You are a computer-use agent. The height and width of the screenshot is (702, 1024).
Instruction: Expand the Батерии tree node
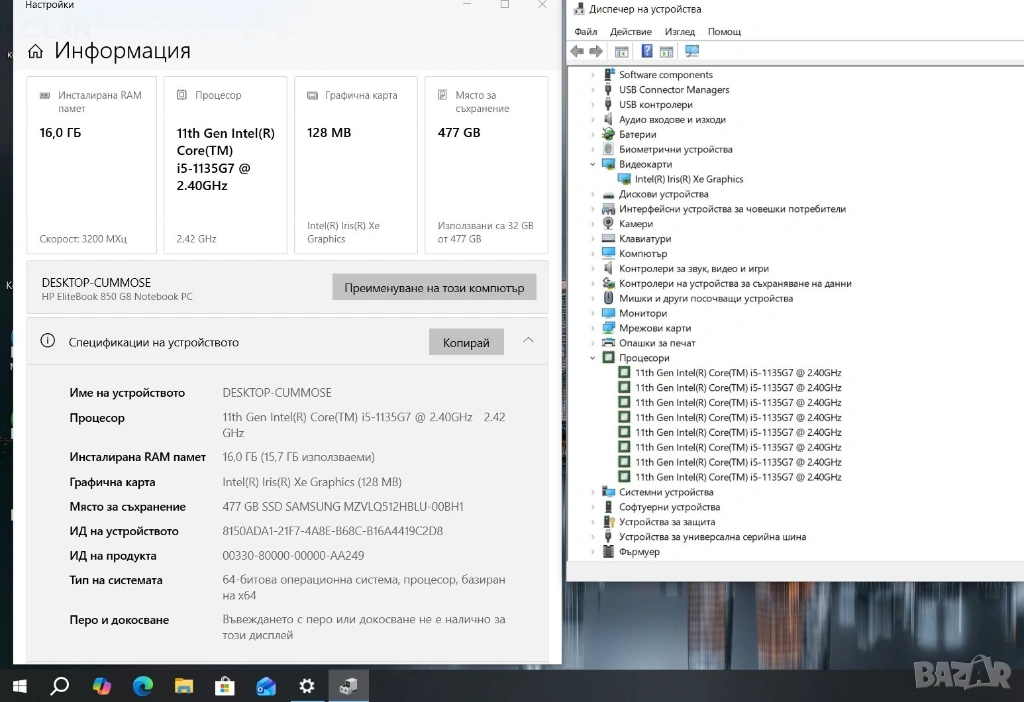point(592,134)
